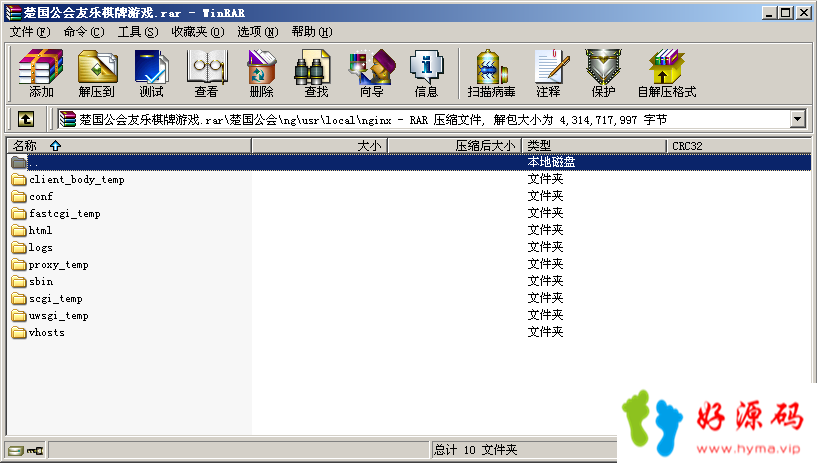
Task: Select the fastcgi_temp folder name
Action: tap(65, 214)
